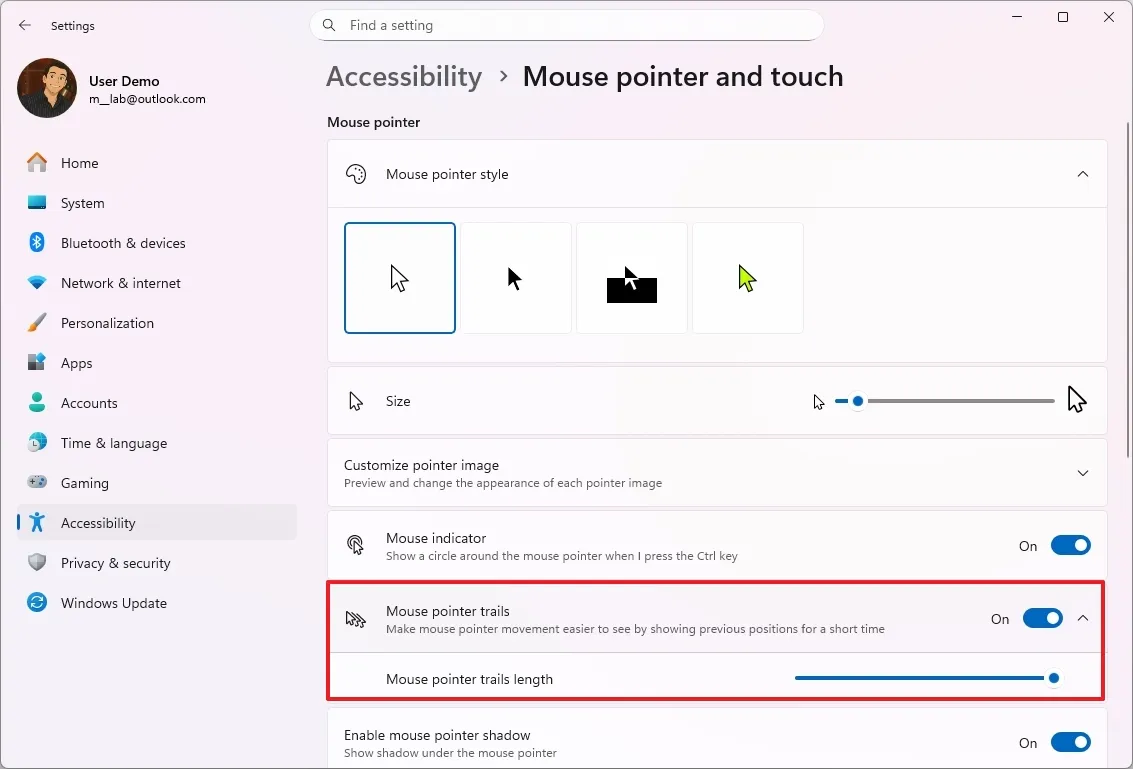Viewport: 1133px width, 769px height.
Task: Disable Mouse pointer trails
Action: point(1043,618)
